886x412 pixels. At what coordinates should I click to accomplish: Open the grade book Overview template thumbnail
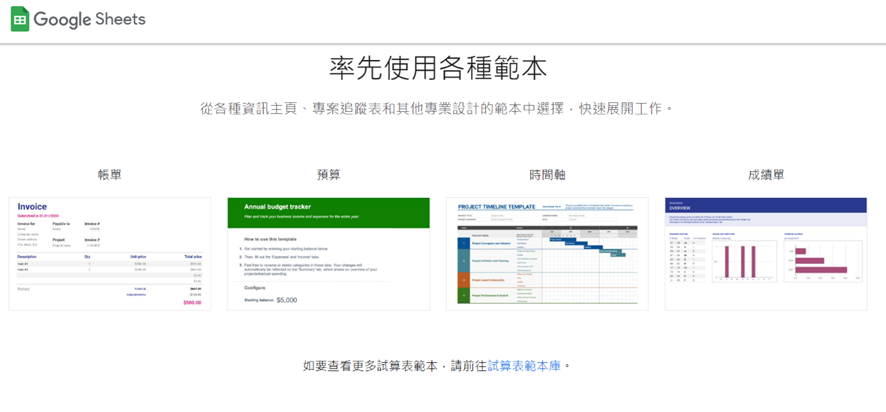[766, 254]
